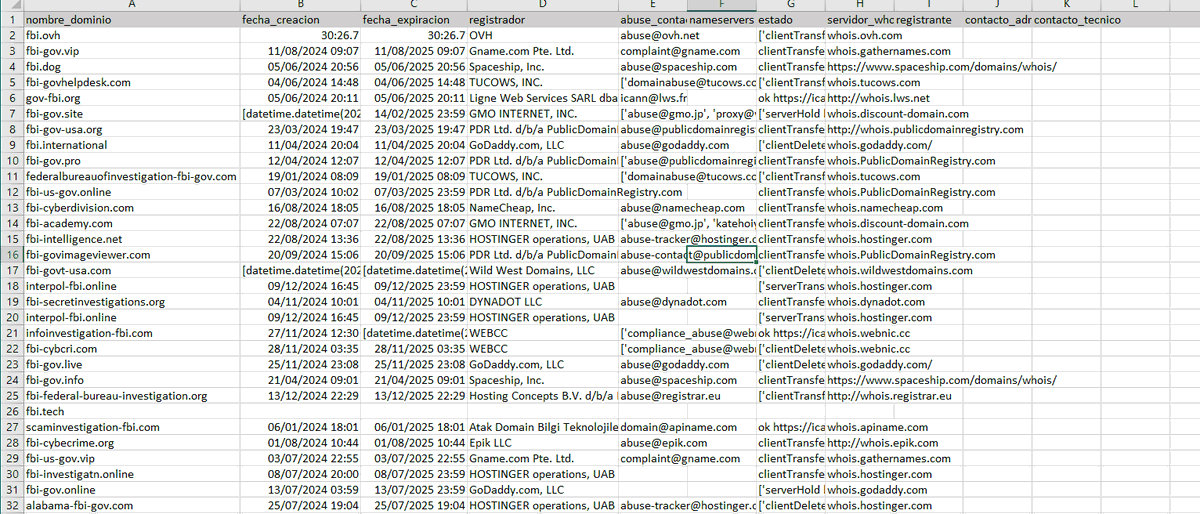Click the fbi-govimageviewer.com cell

click(x=131, y=255)
